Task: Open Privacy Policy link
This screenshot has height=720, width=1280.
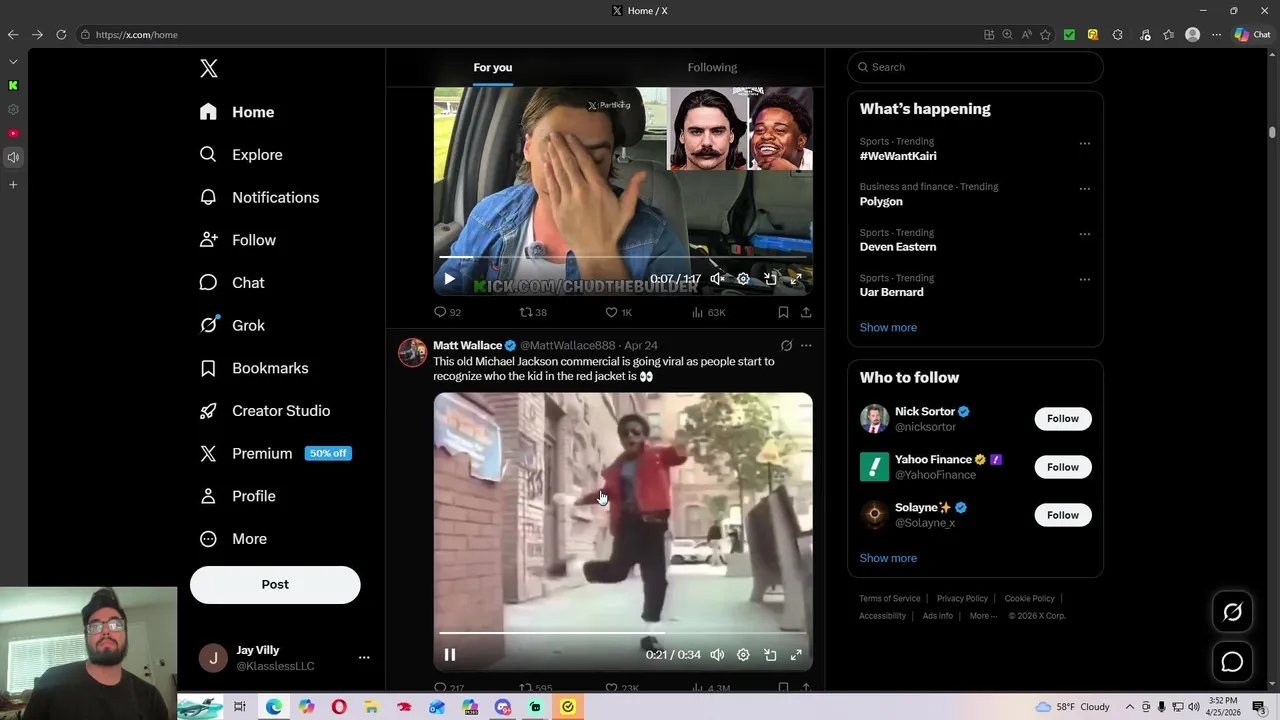Action: (x=962, y=598)
